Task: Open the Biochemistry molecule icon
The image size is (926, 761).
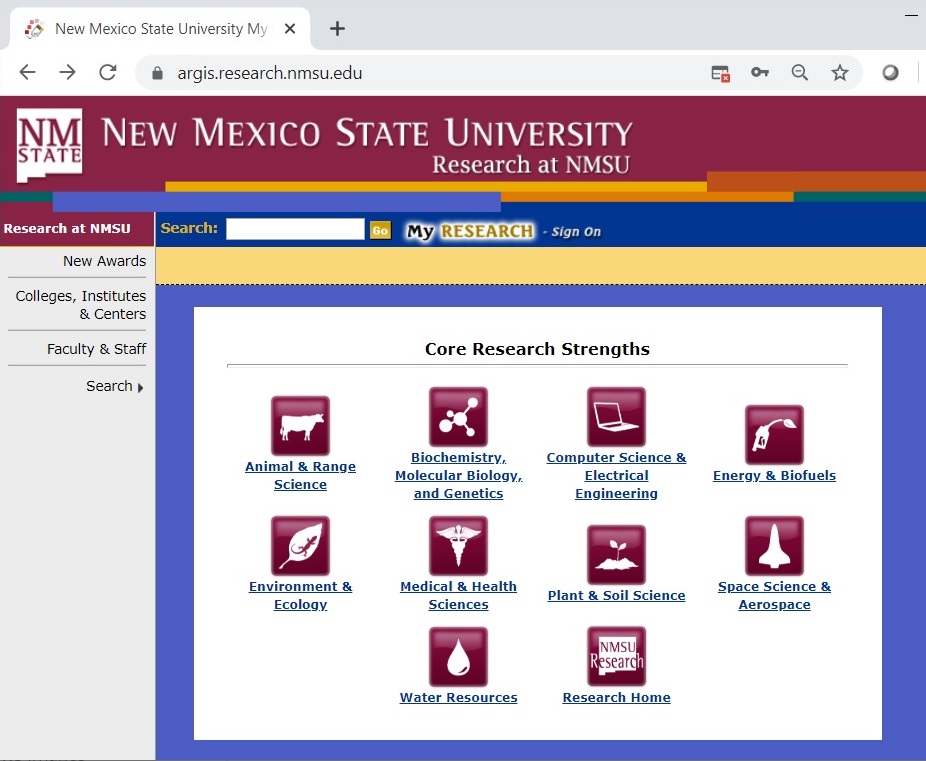Action: (x=458, y=417)
